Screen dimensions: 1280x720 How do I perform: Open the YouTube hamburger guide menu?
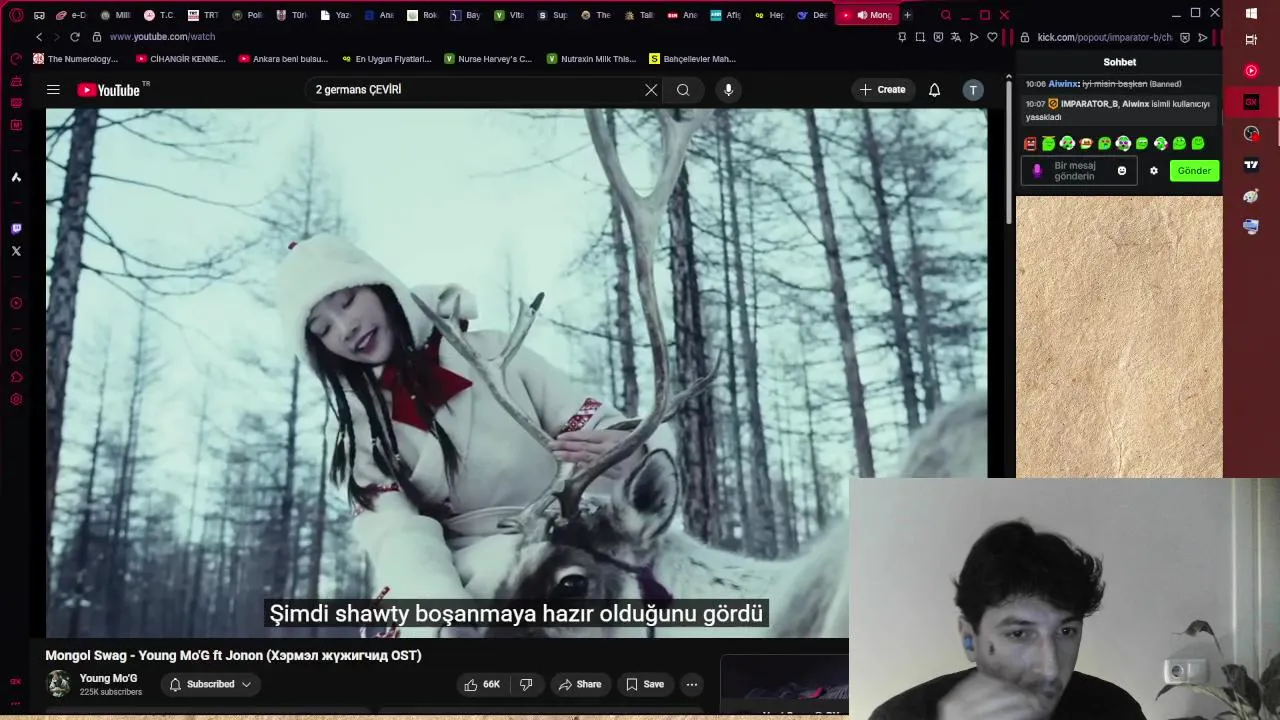[53, 90]
